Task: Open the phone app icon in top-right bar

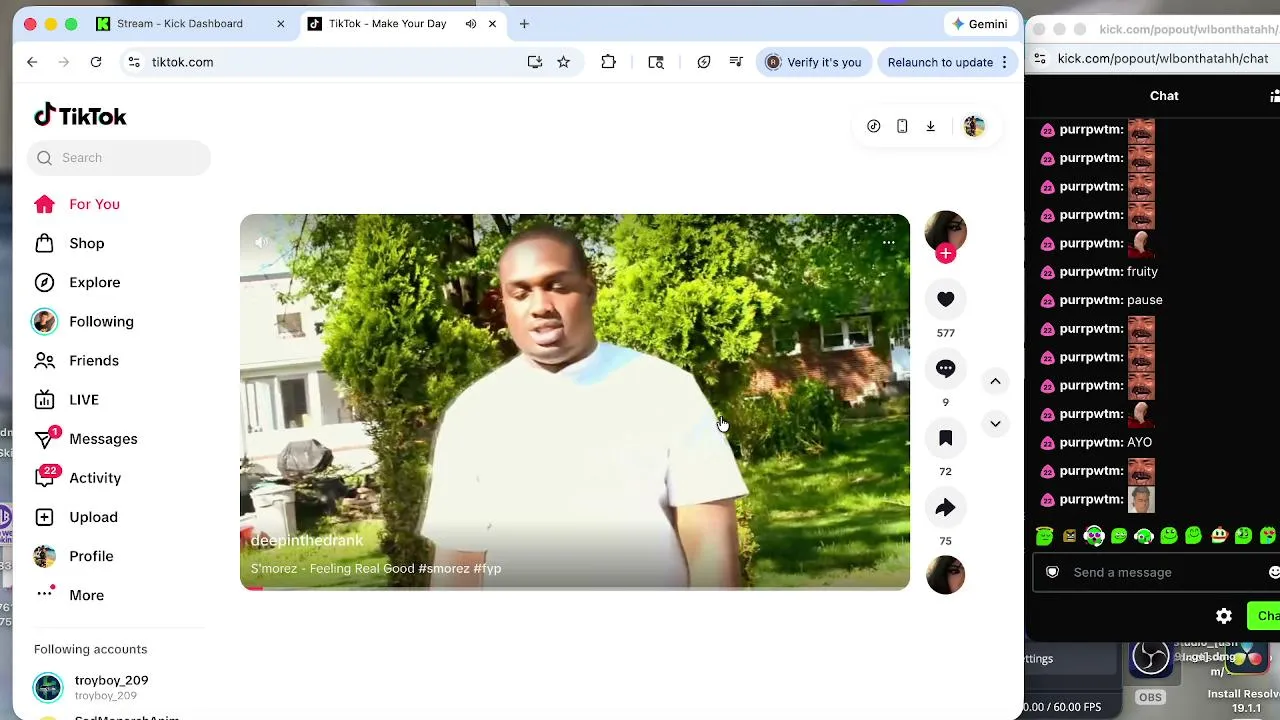Action: pyautogui.click(x=902, y=126)
